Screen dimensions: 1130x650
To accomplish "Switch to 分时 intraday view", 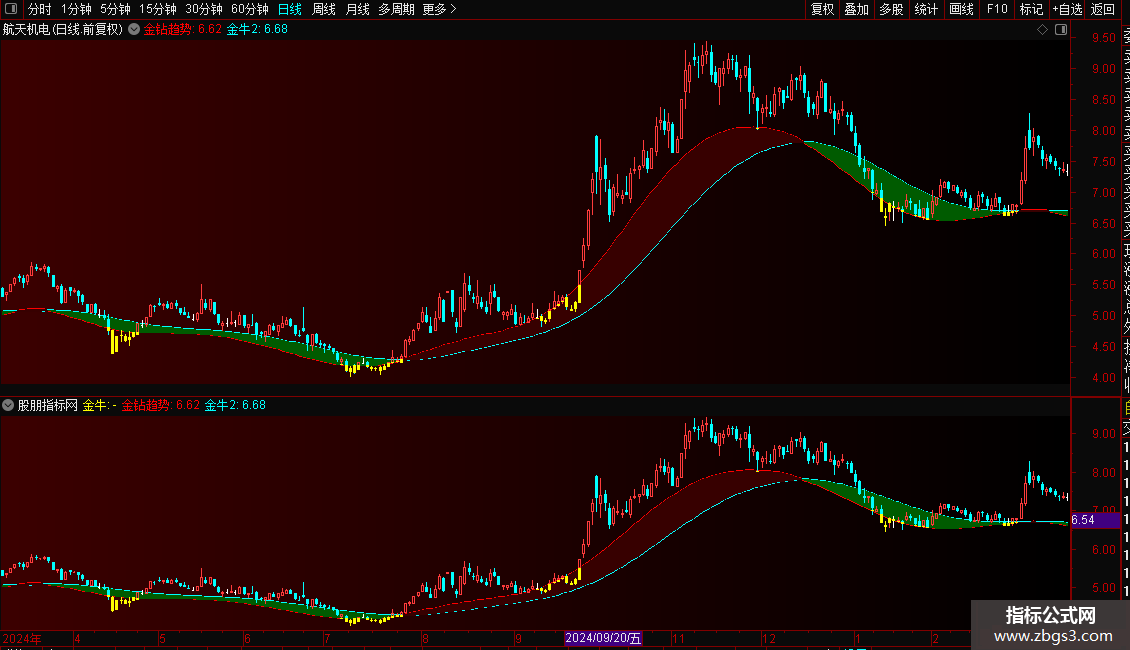I will (40, 9).
